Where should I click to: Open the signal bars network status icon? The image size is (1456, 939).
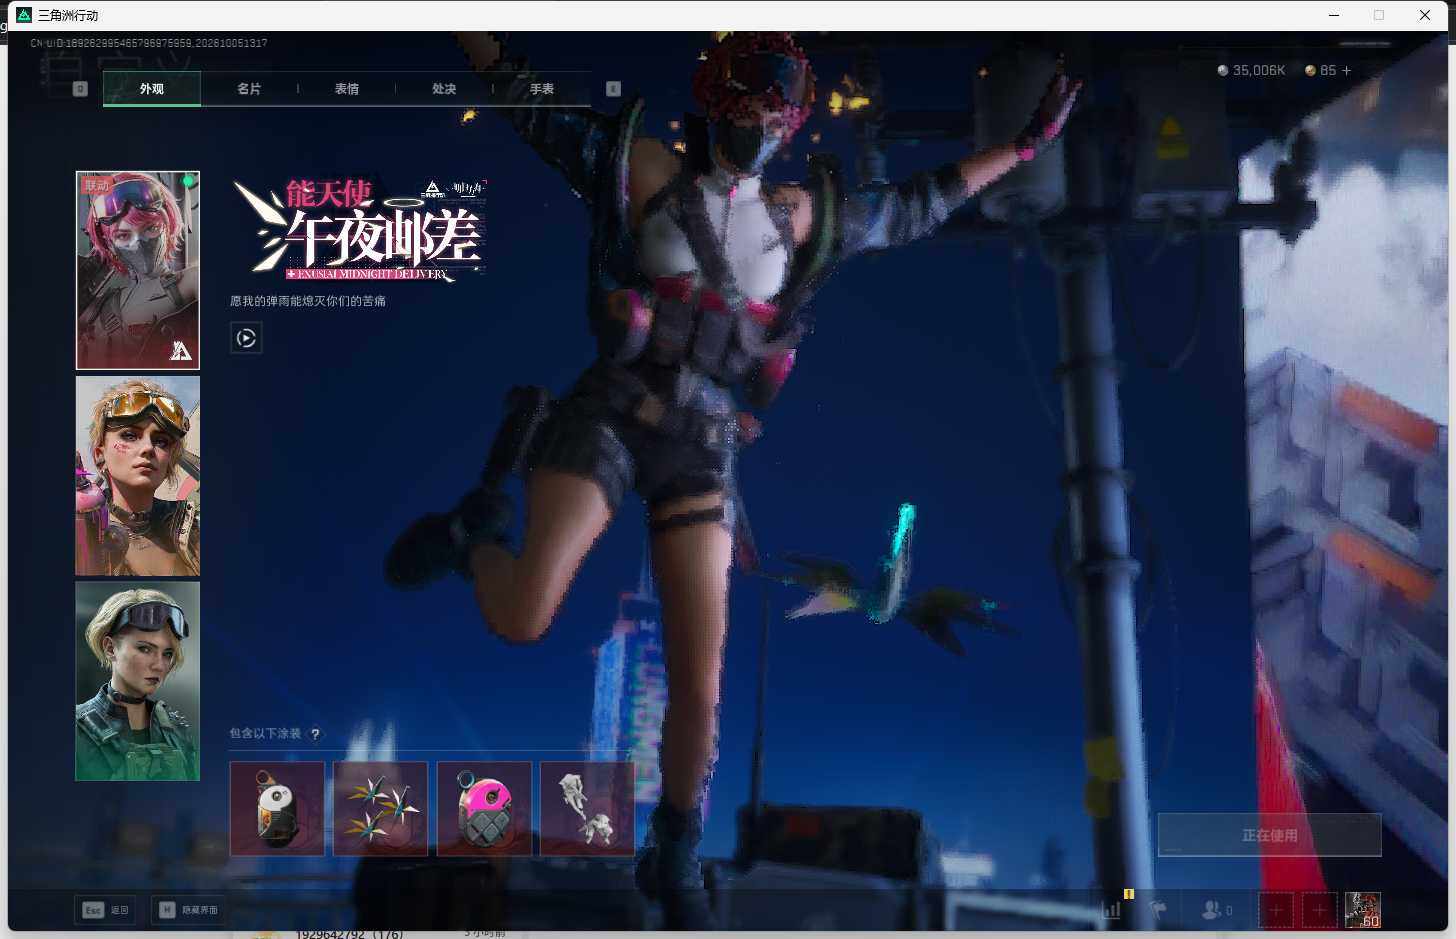point(1111,910)
